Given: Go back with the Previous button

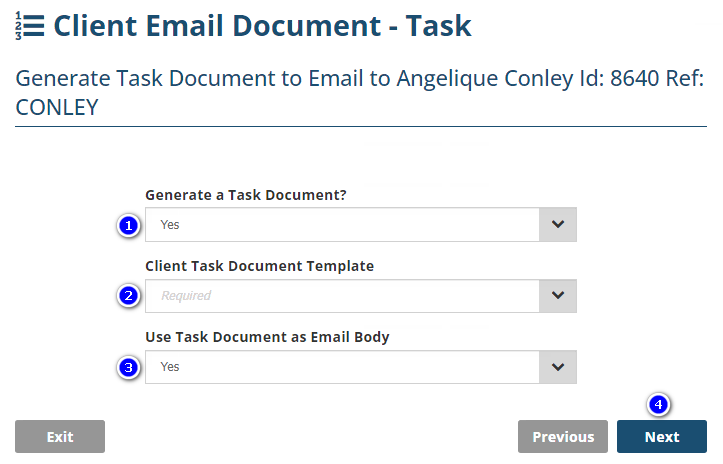Looking at the screenshot, I should [563, 437].
